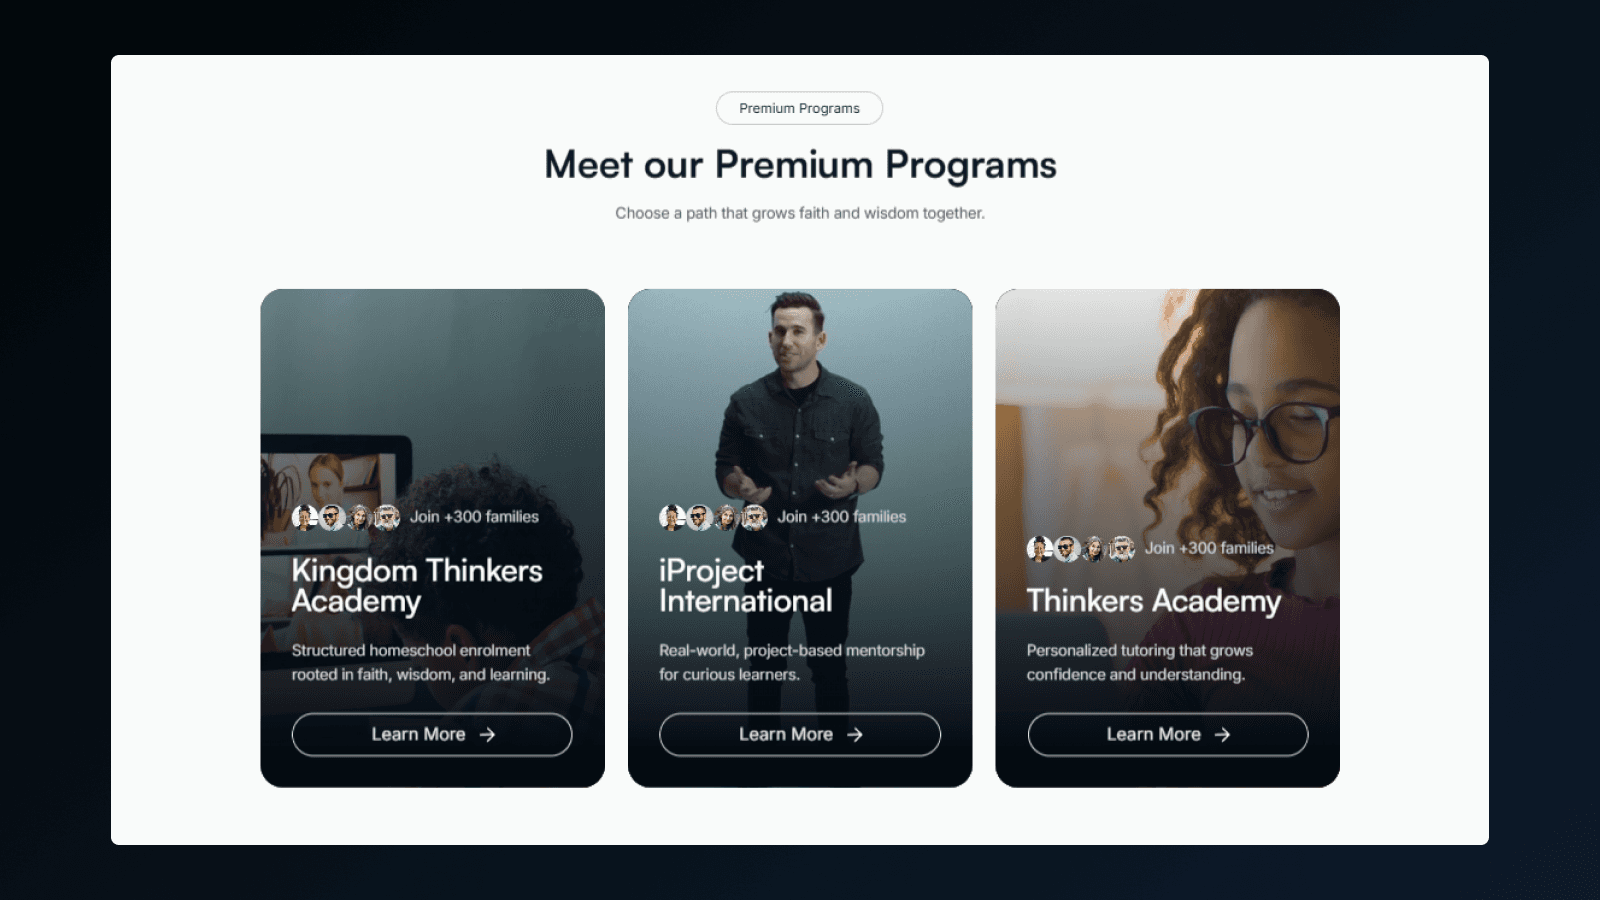Screen dimensions: 1600x900
Task: Open Learn More for iProject International
Action: pyautogui.click(x=800, y=734)
